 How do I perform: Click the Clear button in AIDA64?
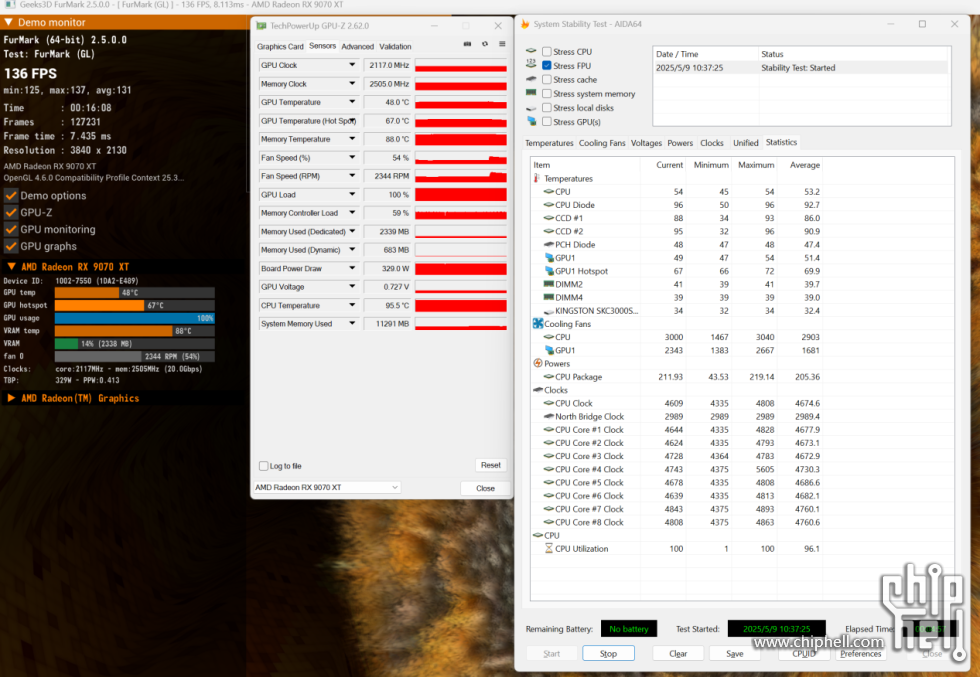point(678,653)
